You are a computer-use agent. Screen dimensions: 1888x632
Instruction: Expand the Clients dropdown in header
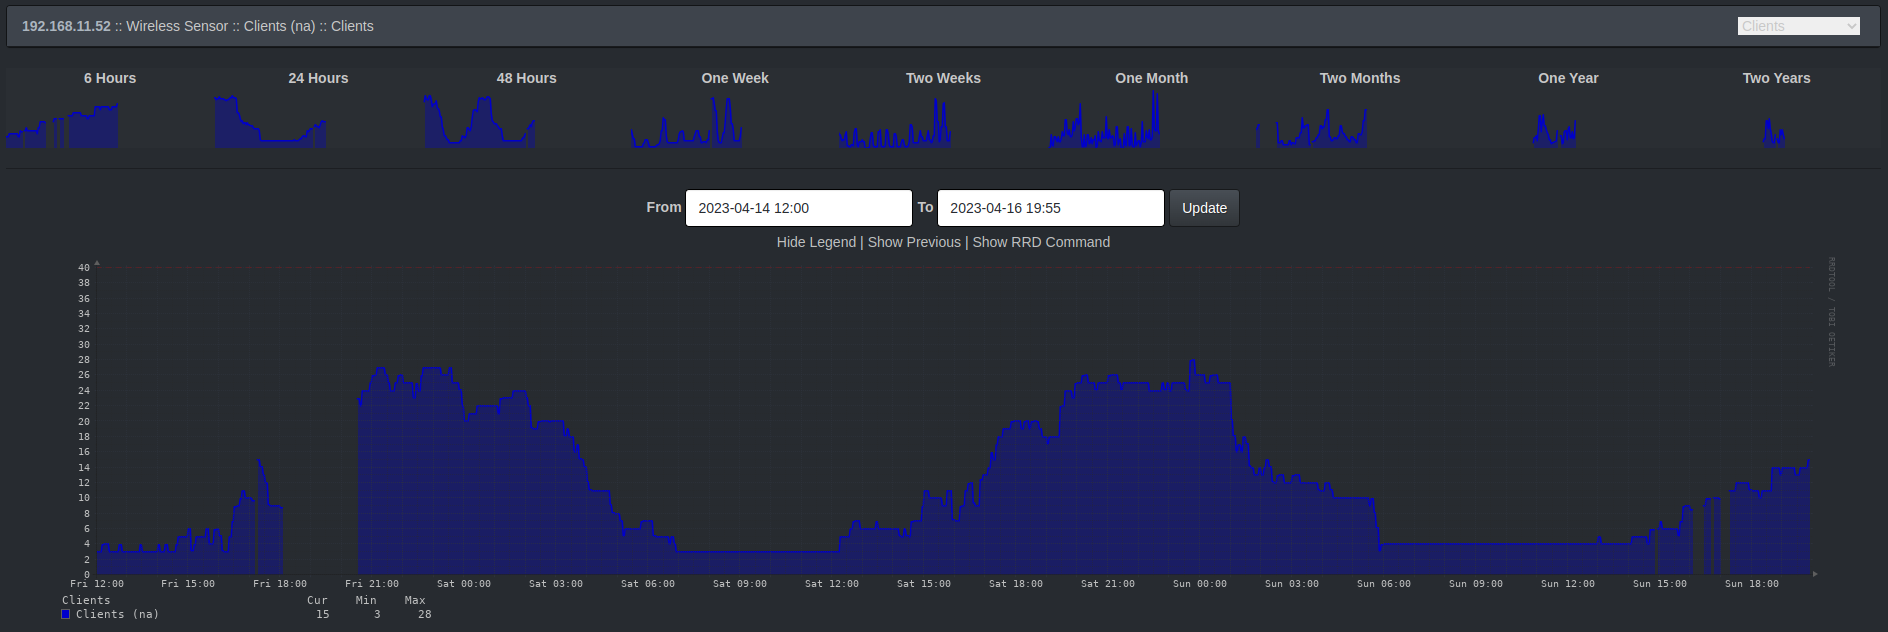pyautogui.click(x=1798, y=26)
